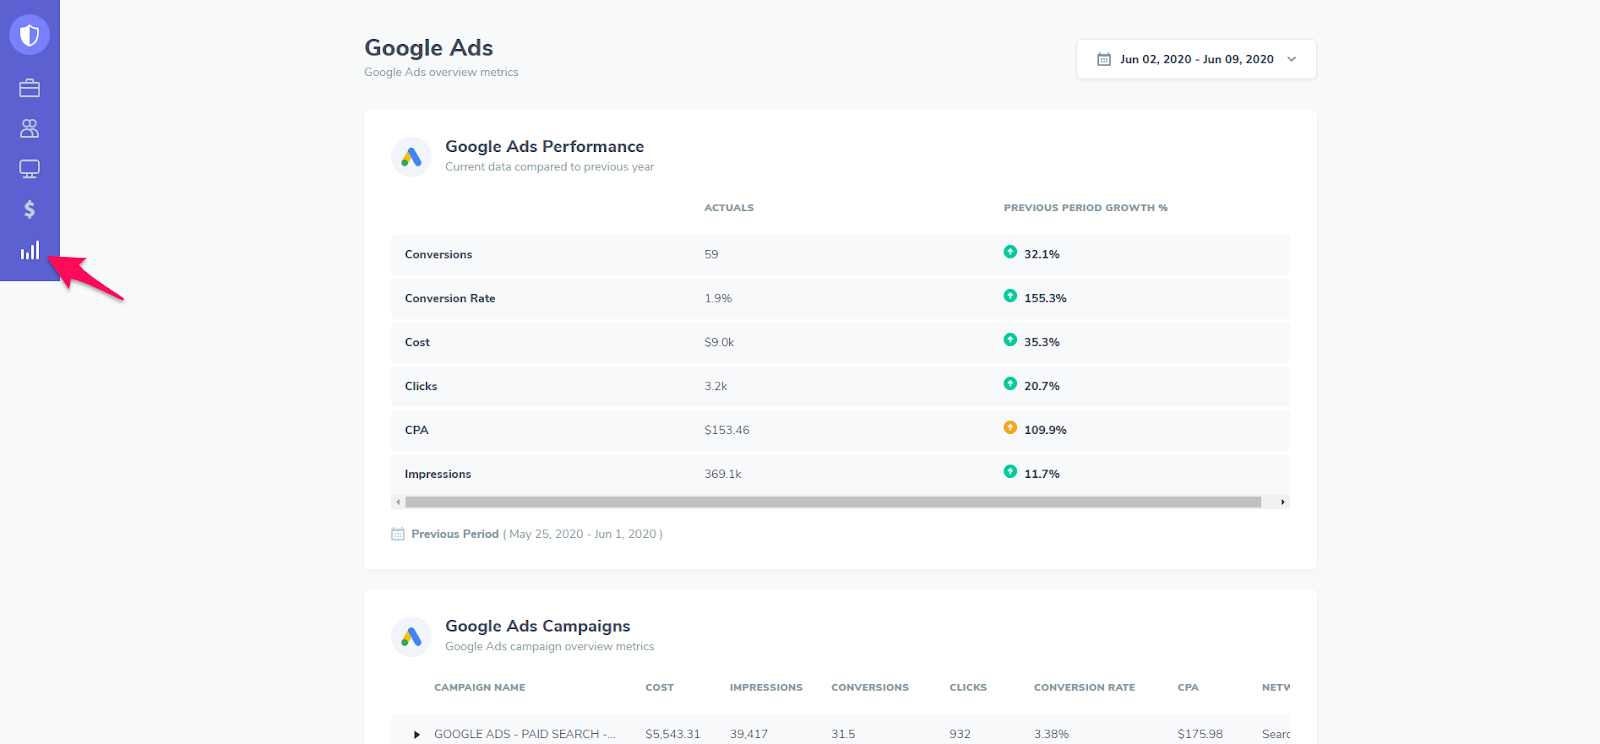The height and width of the screenshot is (744, 1600).
Task: Open the monitor icon in the sidebar
Action: 30,169
